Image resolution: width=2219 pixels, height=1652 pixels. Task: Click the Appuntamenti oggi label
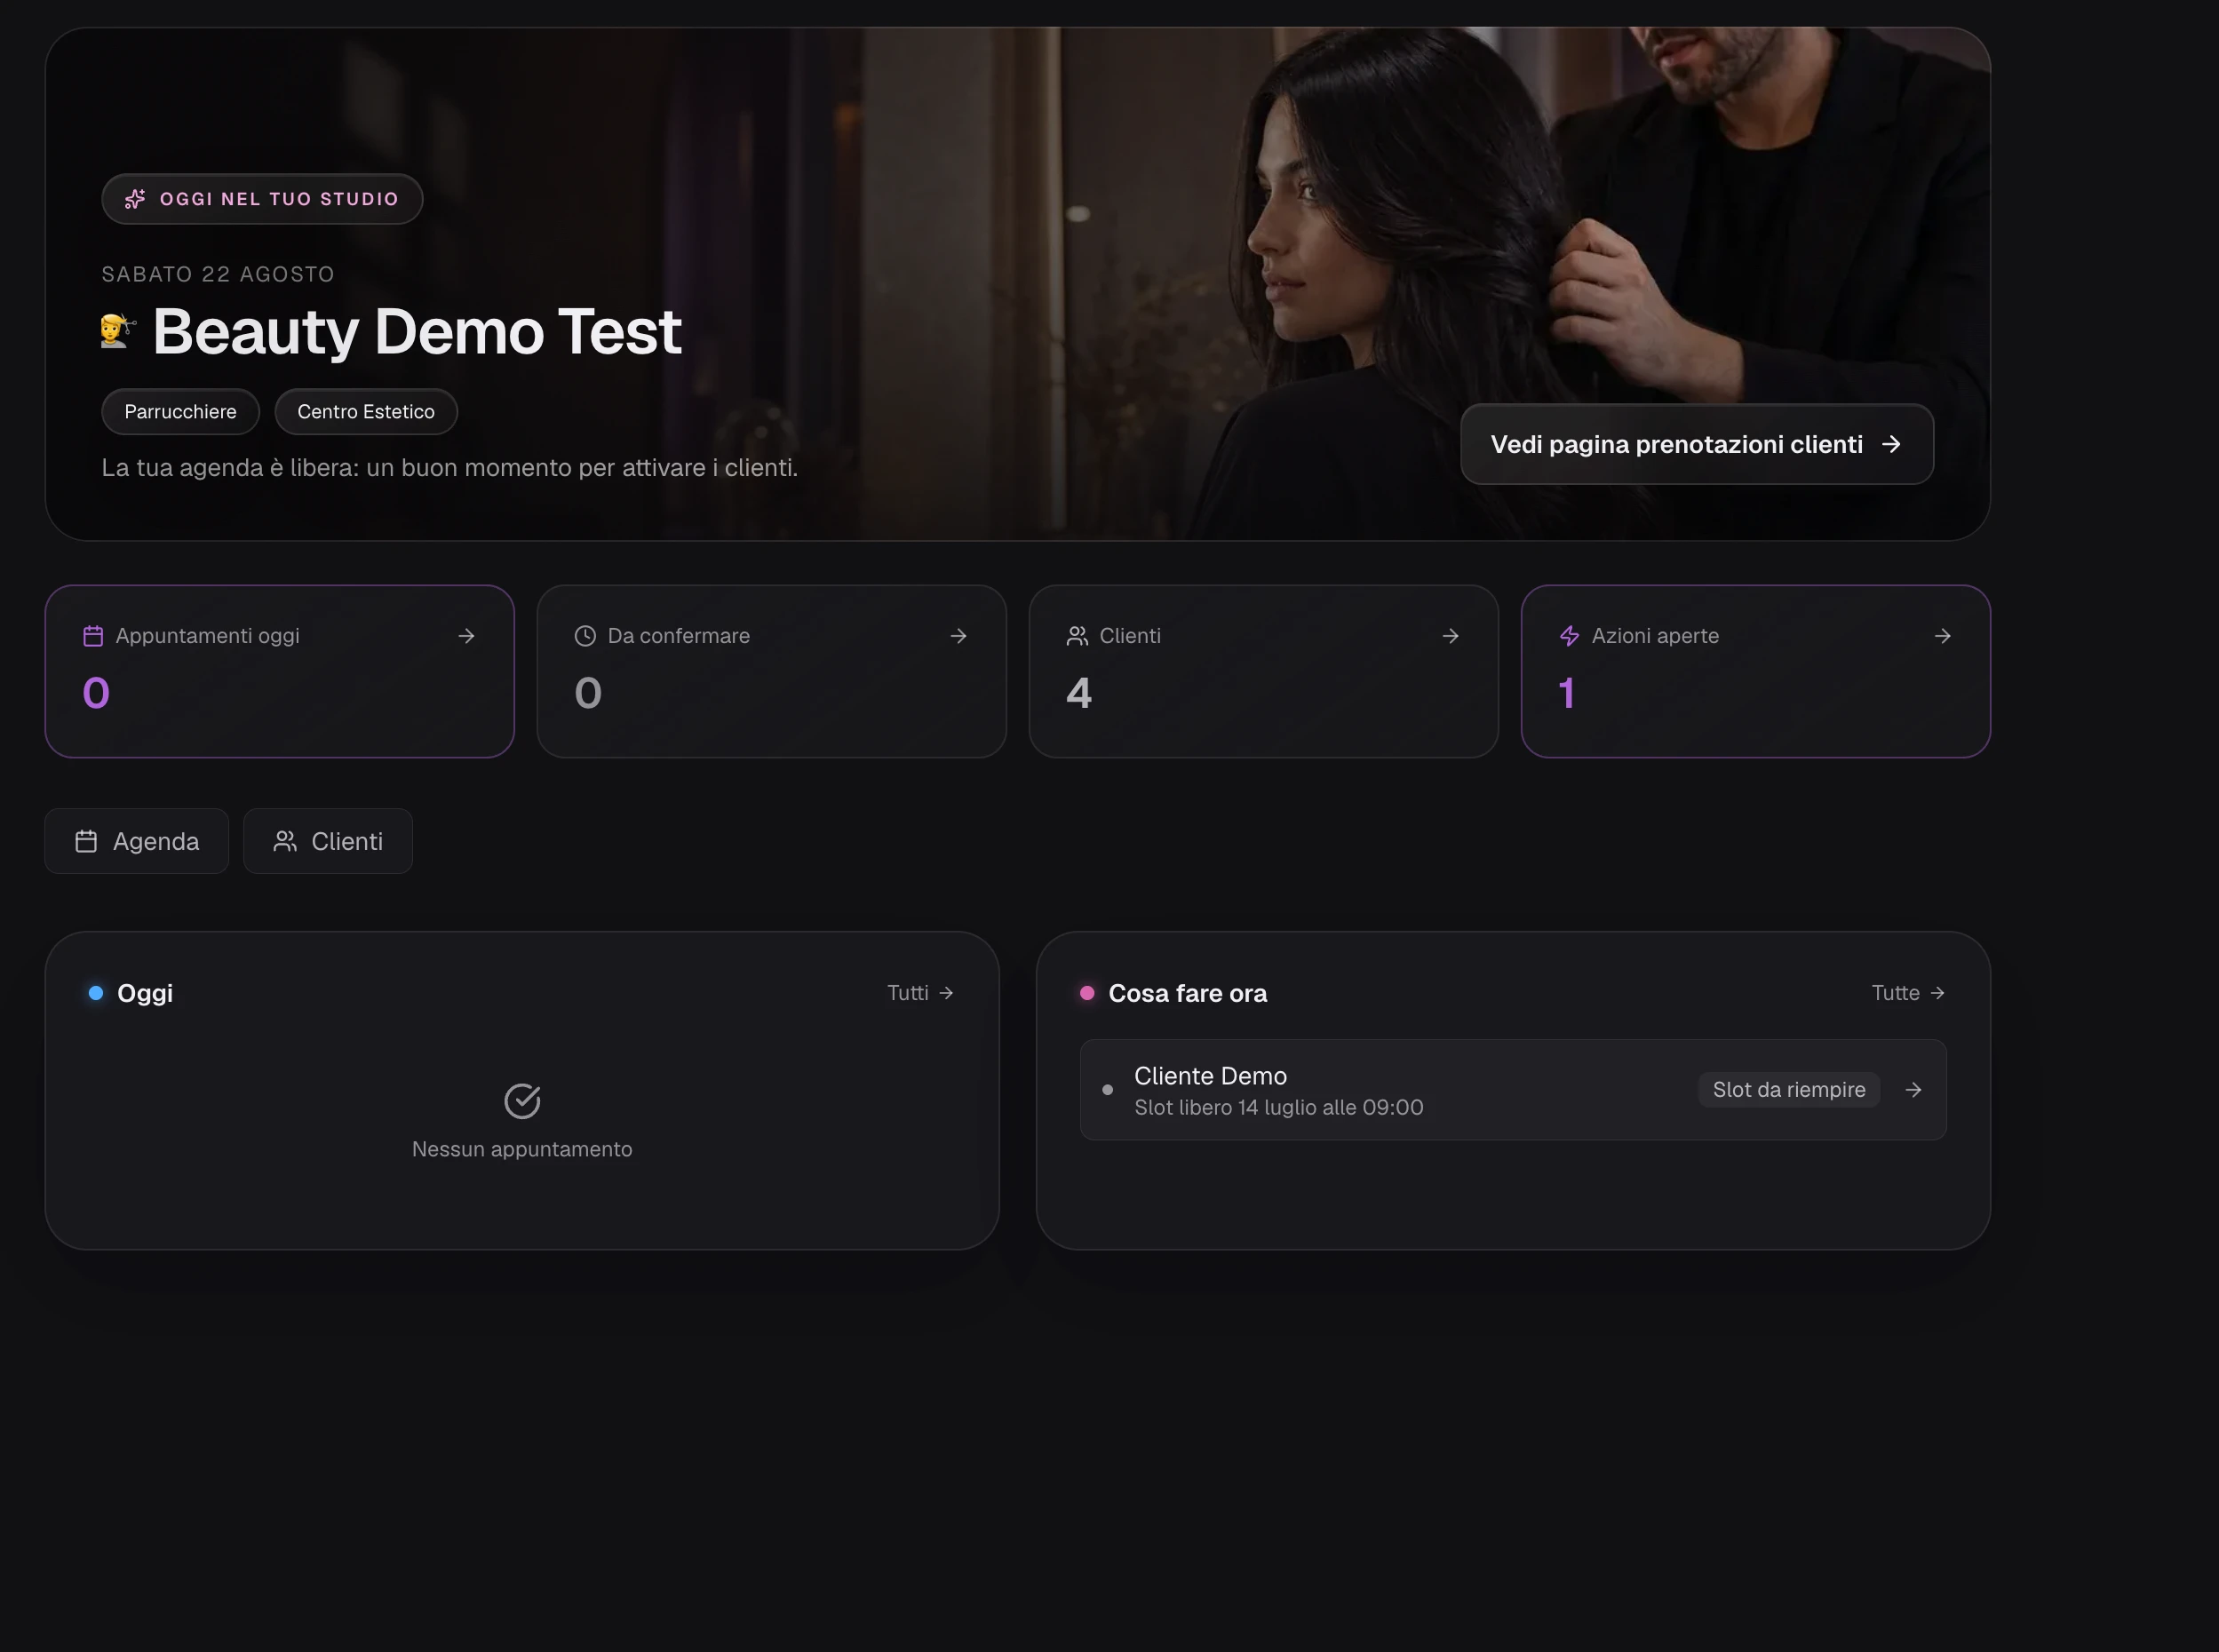point(207,636)
